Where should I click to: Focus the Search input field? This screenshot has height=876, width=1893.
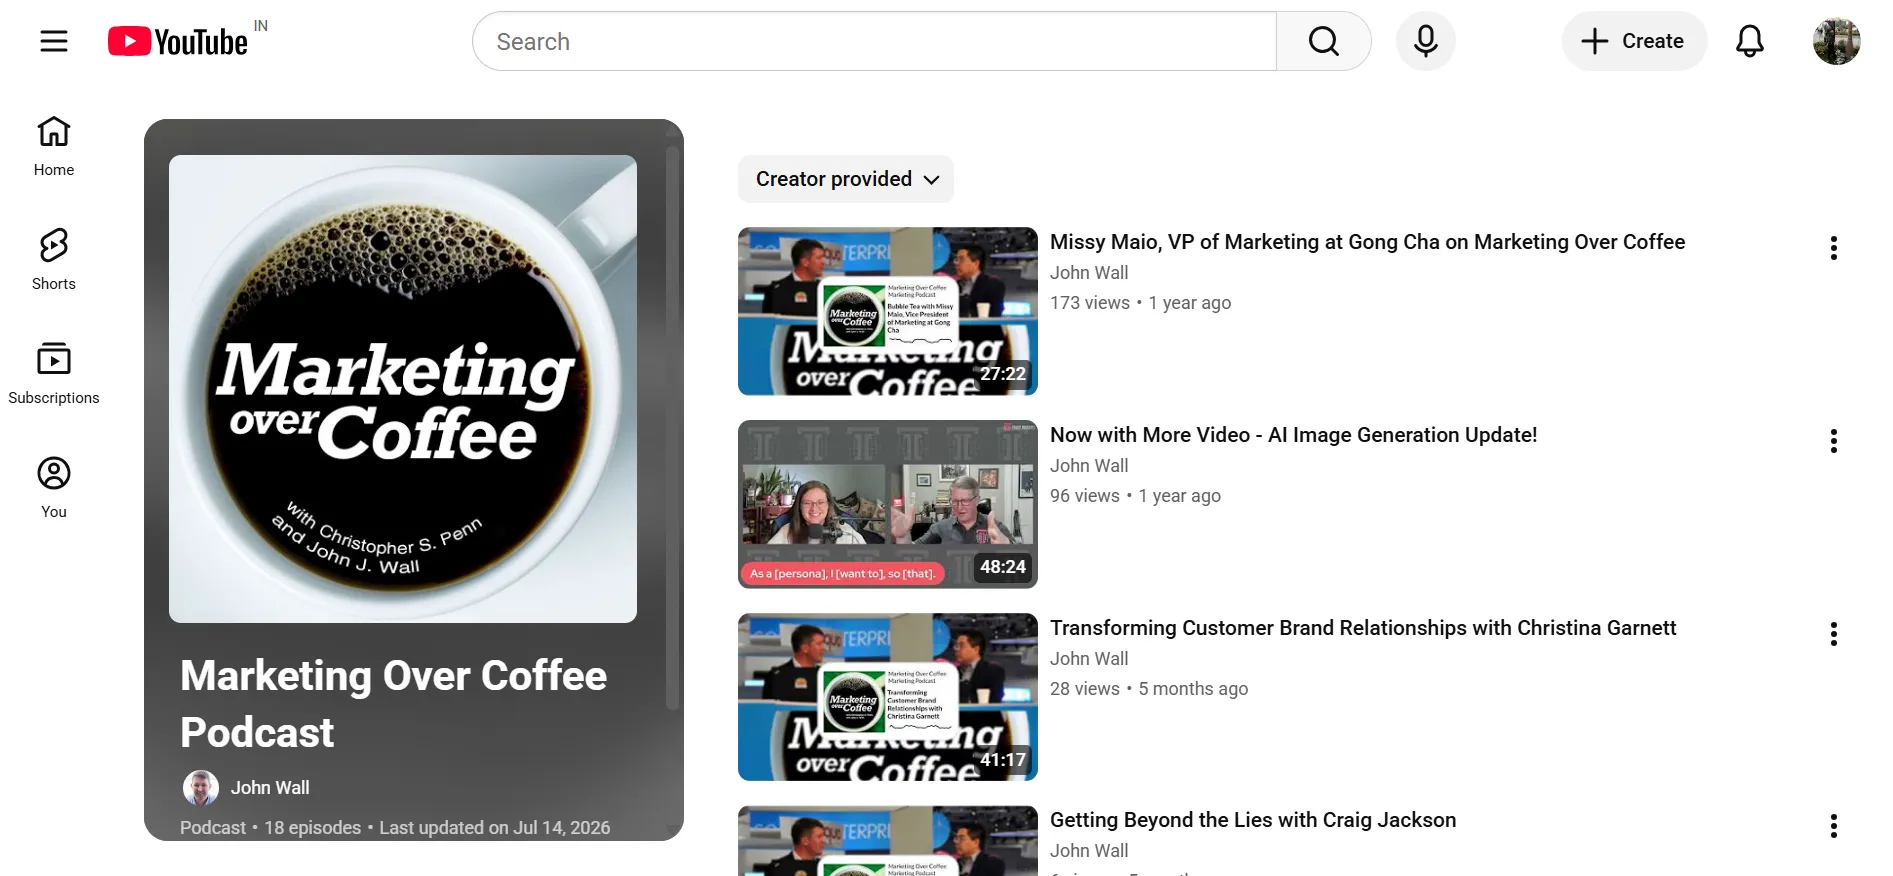[874, 41]
